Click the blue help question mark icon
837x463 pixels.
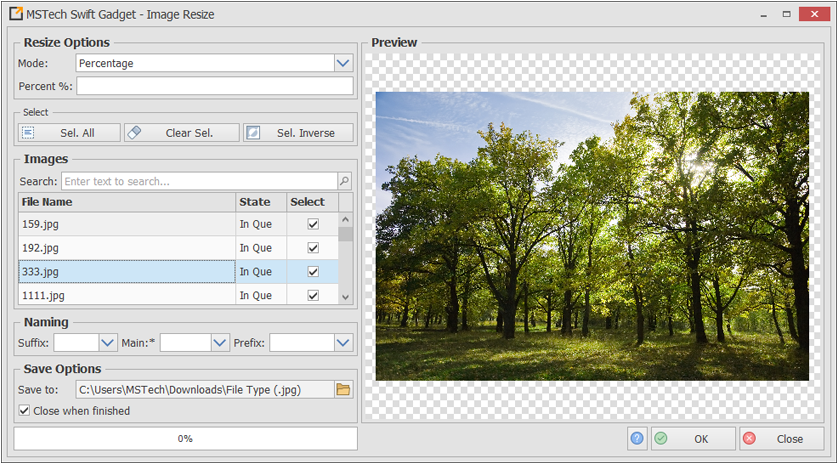point(637,438)
